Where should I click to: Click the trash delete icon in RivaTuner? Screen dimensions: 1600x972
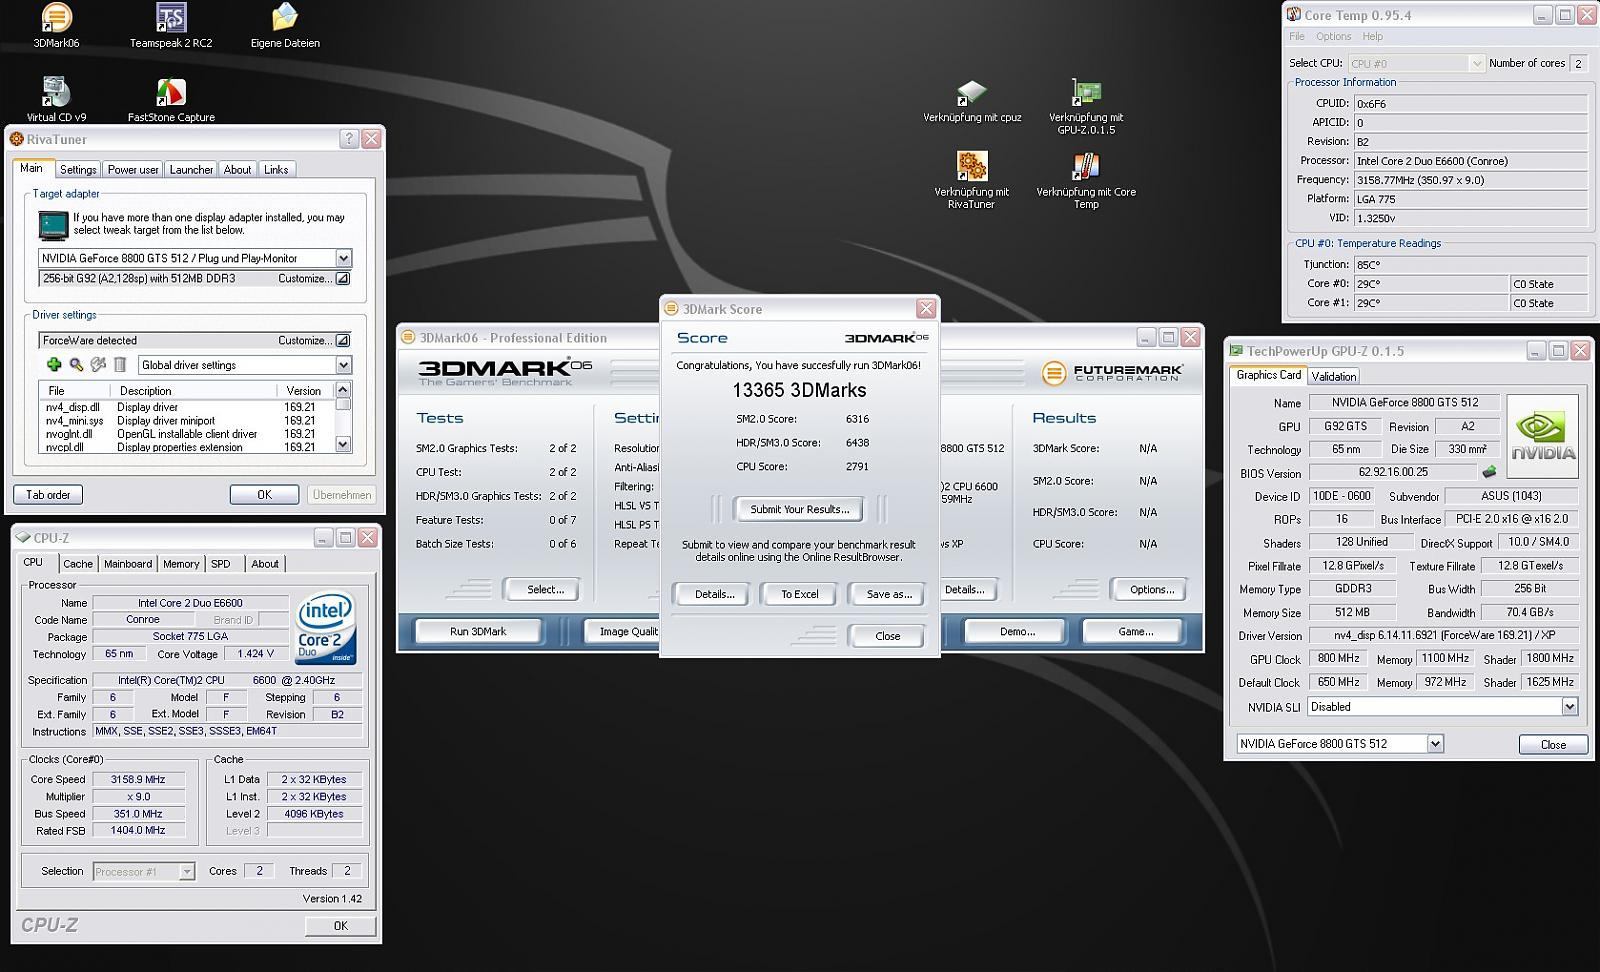(120, 365)
